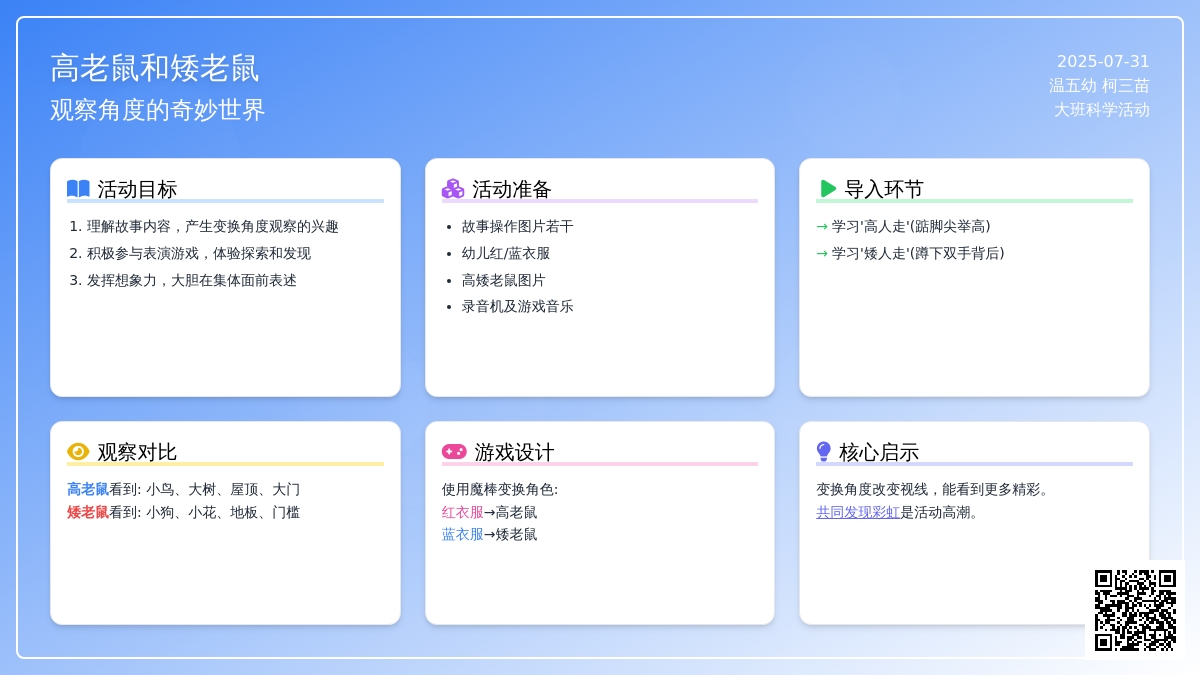This screenshot has width=1200, height=675.
Task: Click the text 小鸟、大树、屋顶、大门
Action: (x=223, y=489)
